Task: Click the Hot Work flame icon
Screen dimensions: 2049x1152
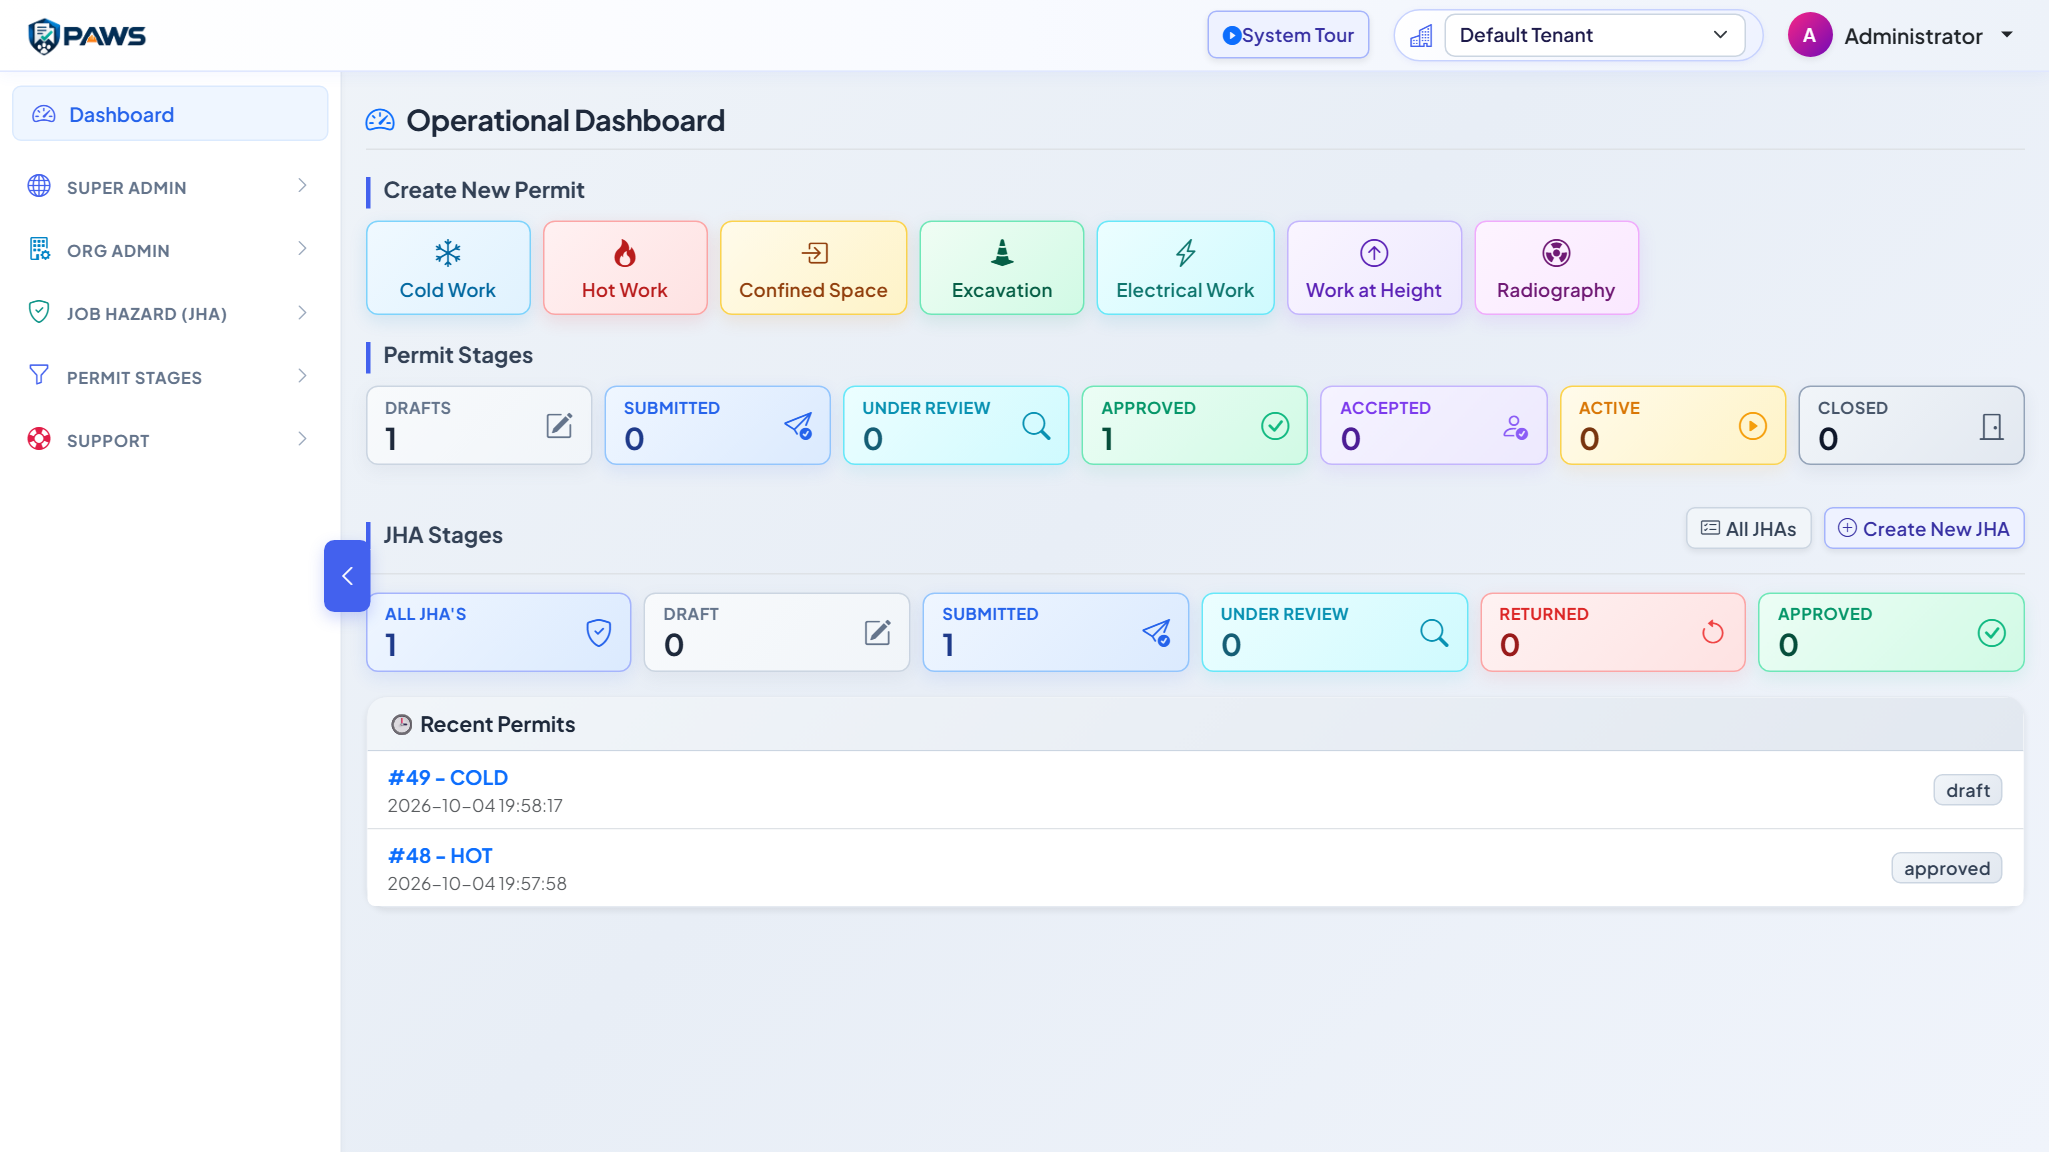Action: pos(625,253)
